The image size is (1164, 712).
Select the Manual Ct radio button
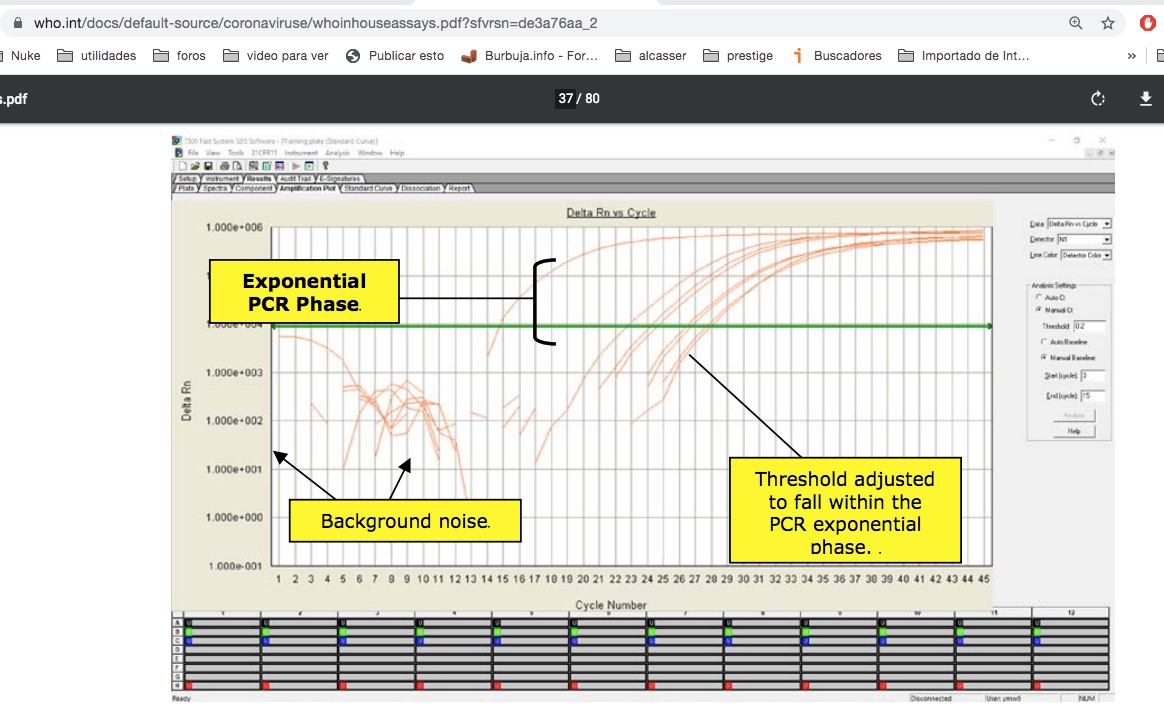coord(1038,310)
